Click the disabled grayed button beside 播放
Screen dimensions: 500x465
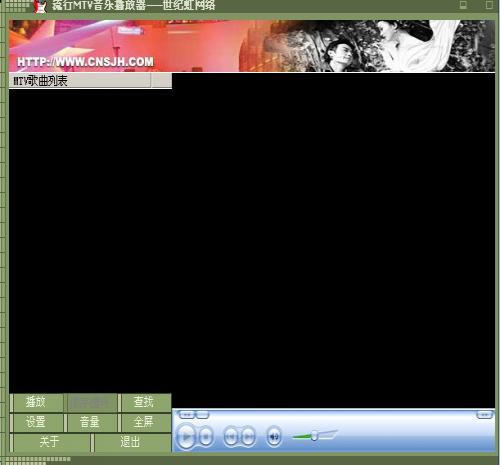click(x=90, y=402)
